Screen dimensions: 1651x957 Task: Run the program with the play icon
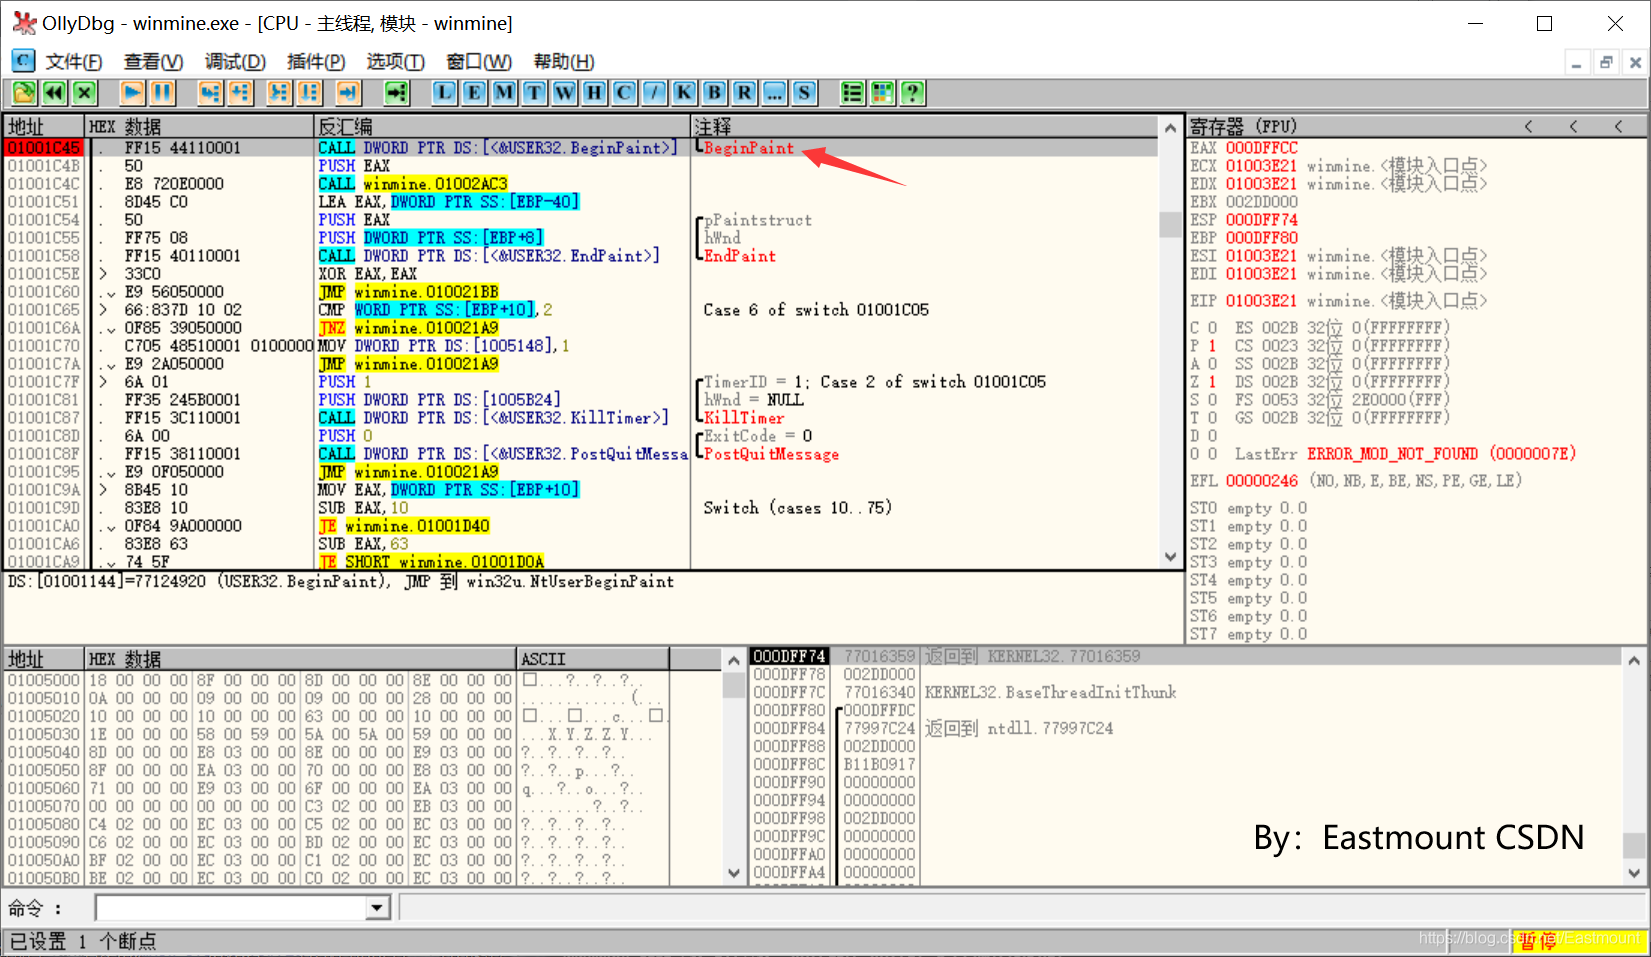tap(132, 93)
